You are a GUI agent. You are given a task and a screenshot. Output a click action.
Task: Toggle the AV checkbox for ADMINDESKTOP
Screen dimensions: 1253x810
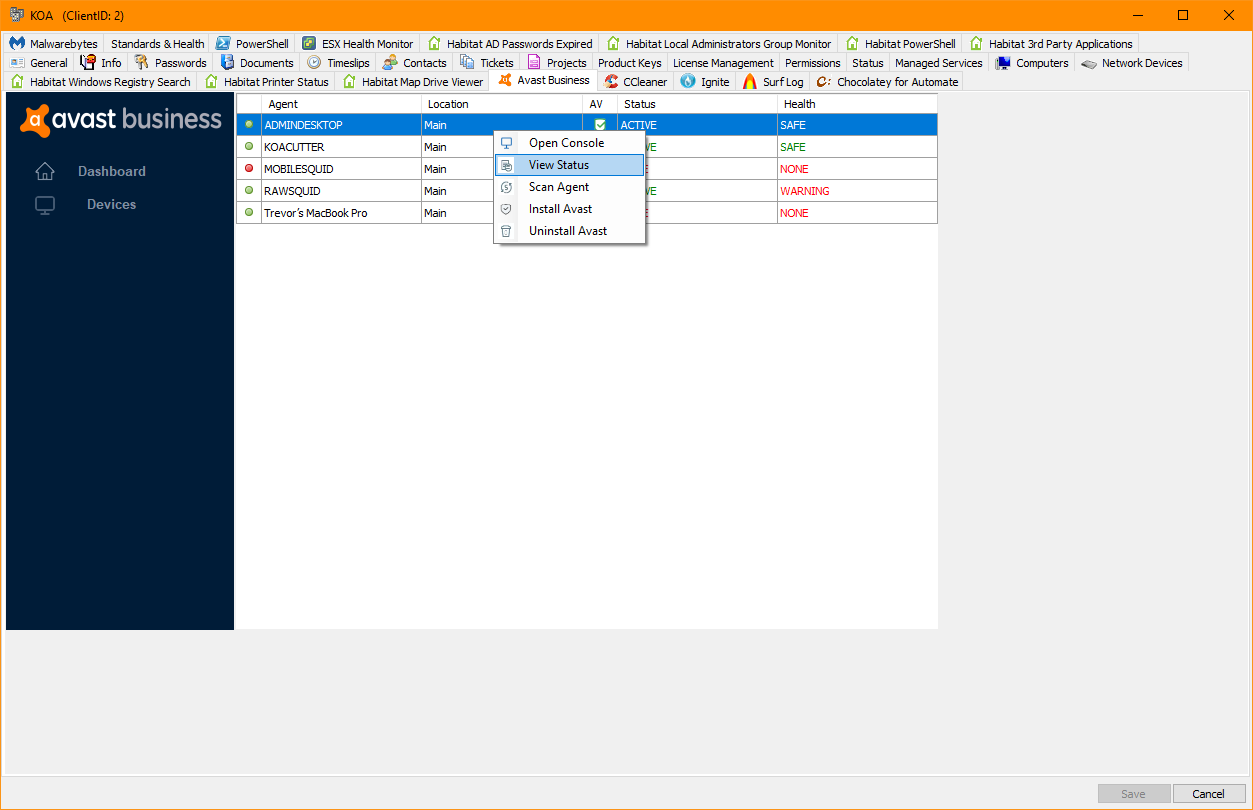point(600,125)
